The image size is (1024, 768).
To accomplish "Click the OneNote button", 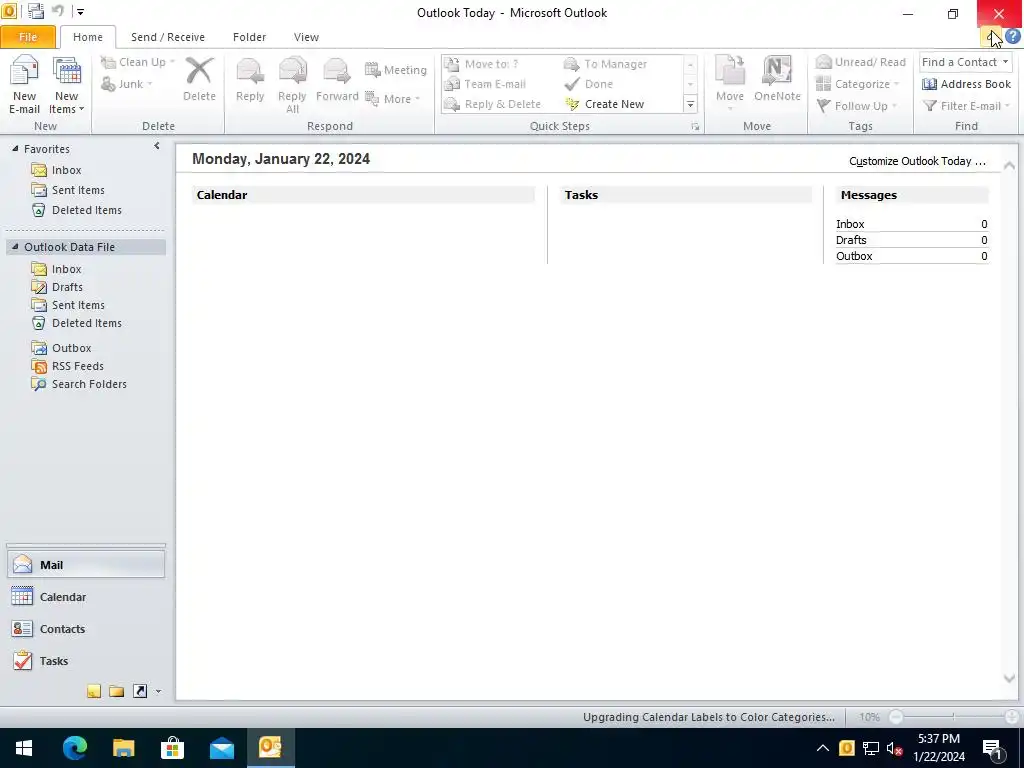I will pyautogui.click(x=777, y=79).
